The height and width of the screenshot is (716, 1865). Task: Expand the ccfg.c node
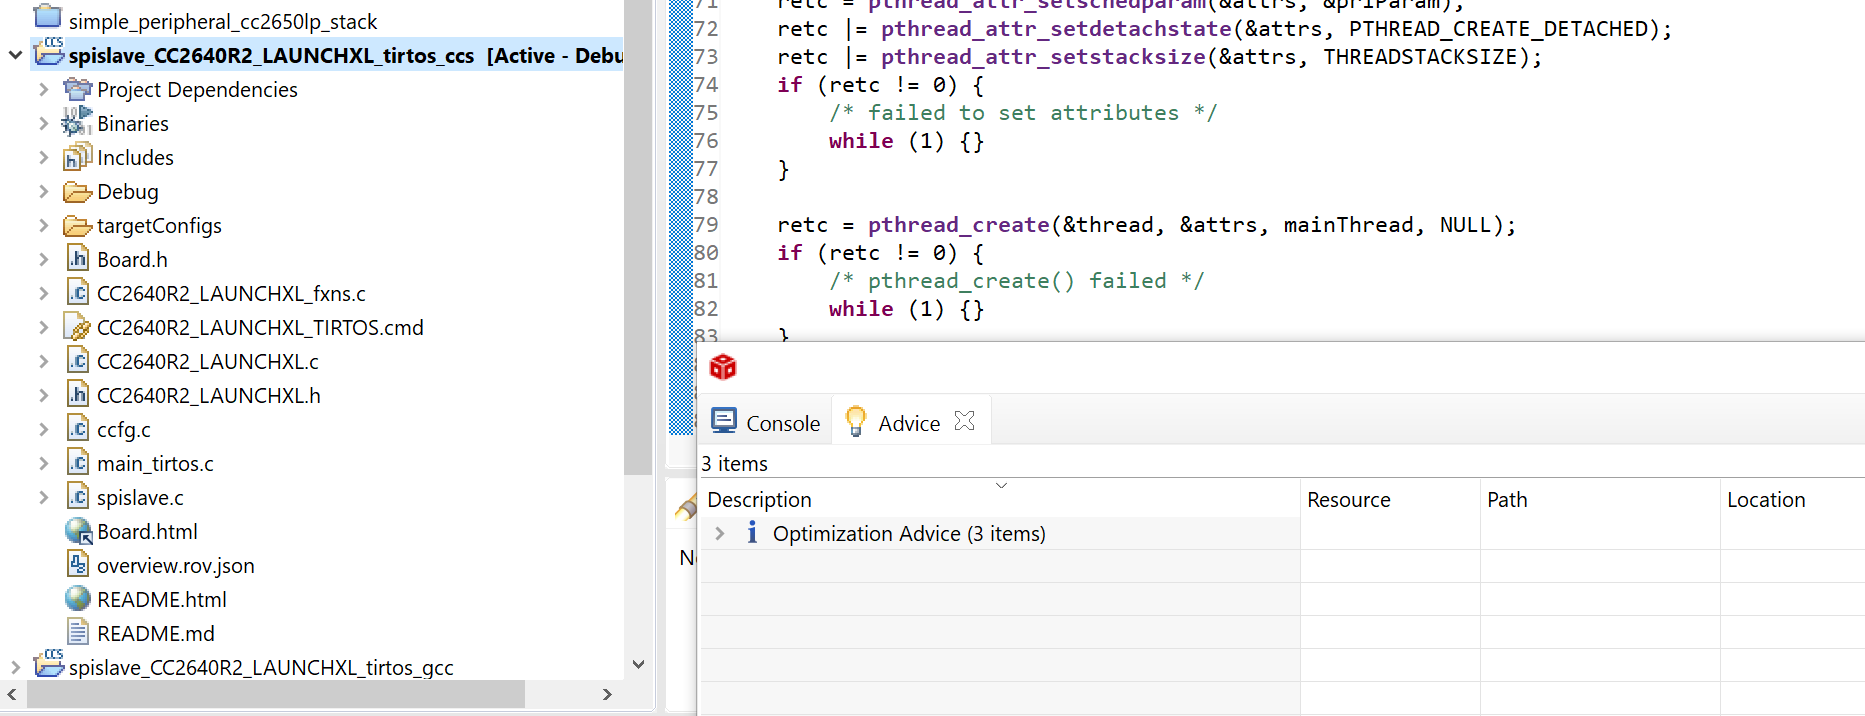click(43, 429)
